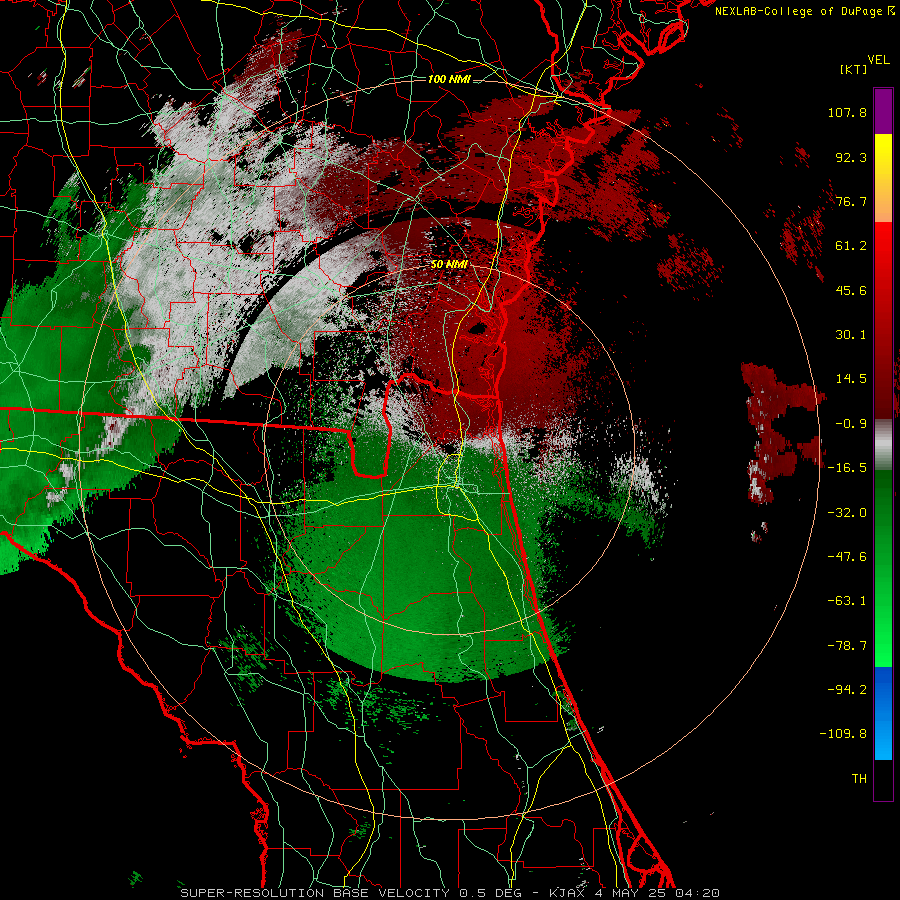
Task: Click the yellow-orange segment of color bar
Action: click(883, 178)
